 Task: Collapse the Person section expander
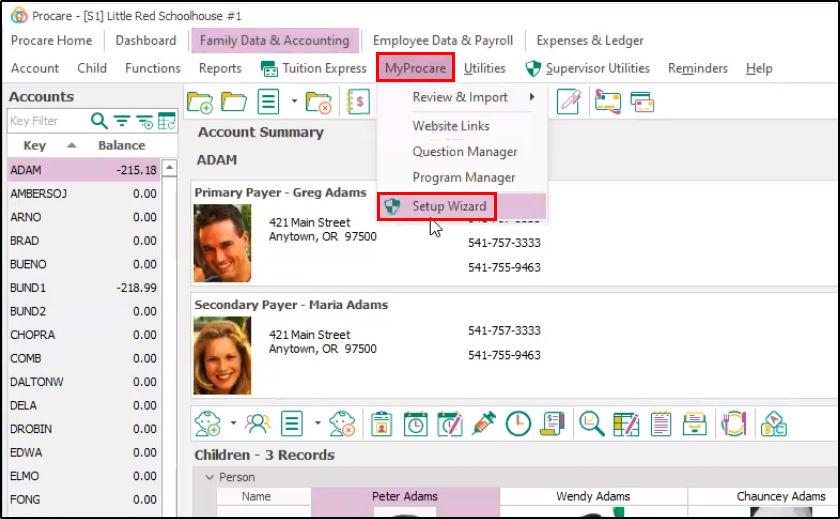(209, 477)
